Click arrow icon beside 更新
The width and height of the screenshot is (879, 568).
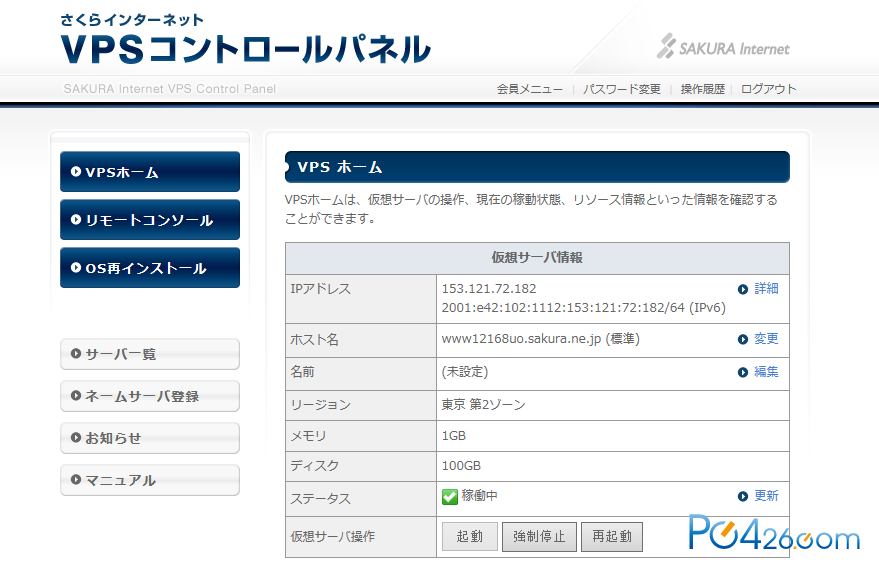tap(743, 496)
